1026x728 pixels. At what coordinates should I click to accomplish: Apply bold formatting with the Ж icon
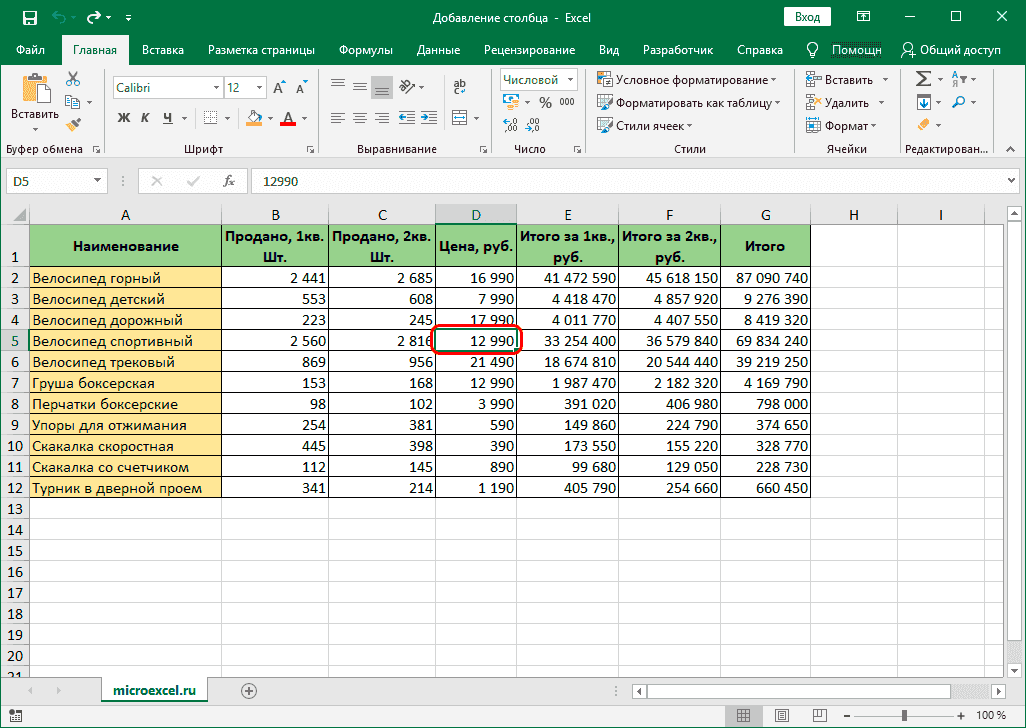122,117
